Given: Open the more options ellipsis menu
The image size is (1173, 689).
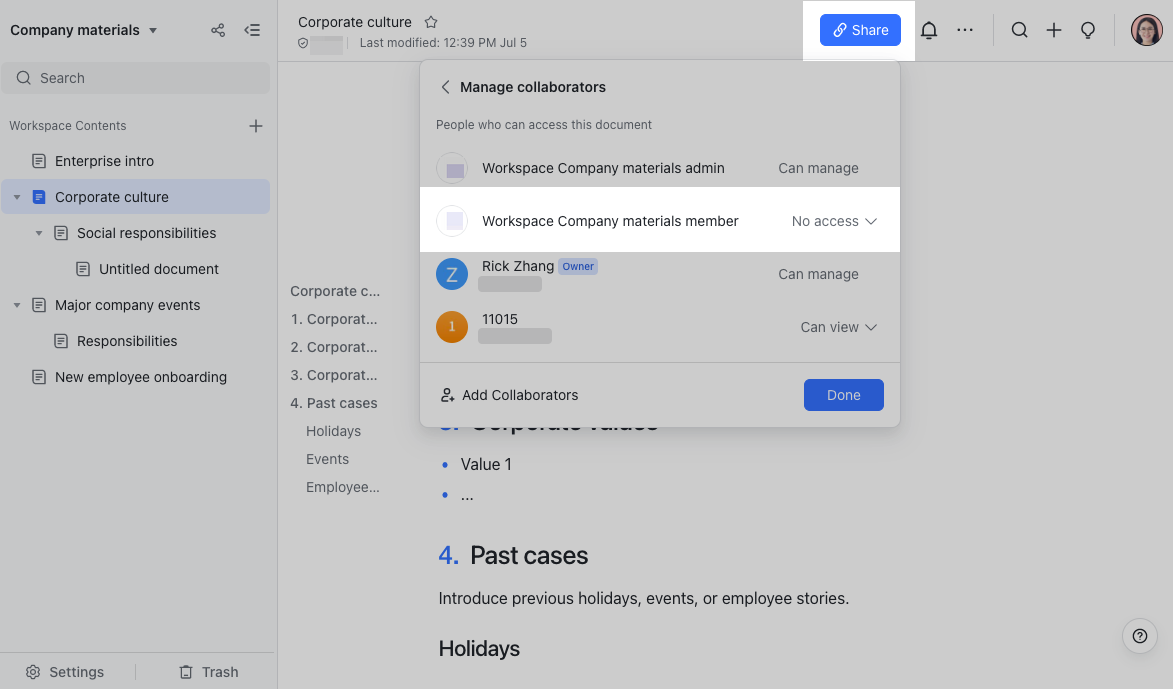Looking at the screenshot, I should (x=964, y=30).
